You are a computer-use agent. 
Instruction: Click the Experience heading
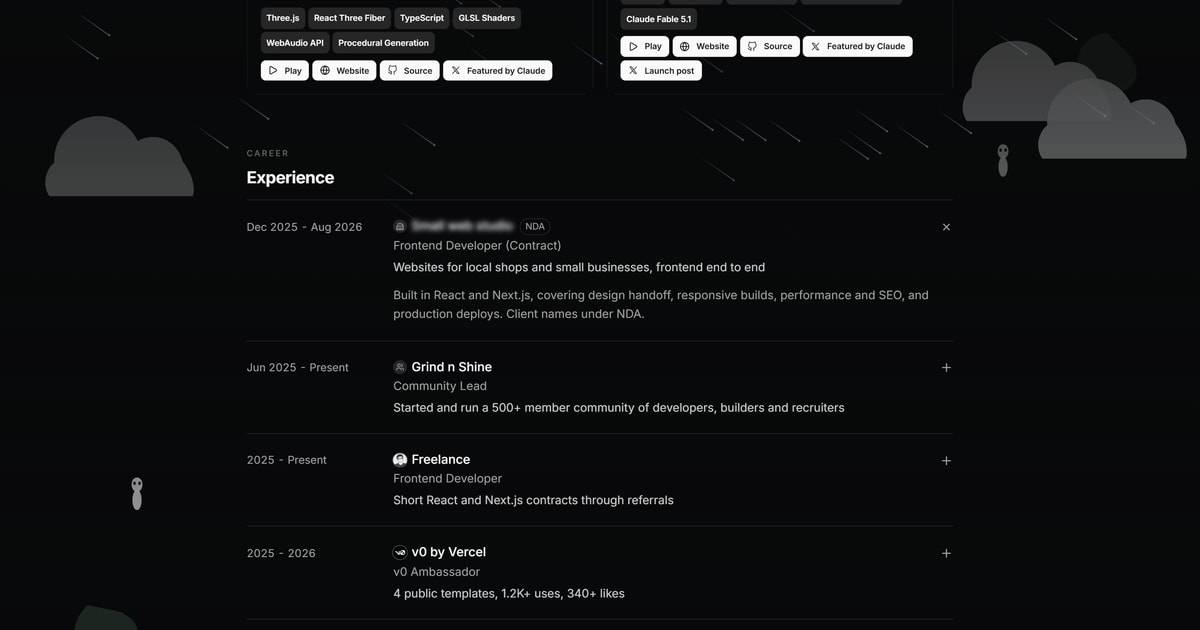click(291, 178)
